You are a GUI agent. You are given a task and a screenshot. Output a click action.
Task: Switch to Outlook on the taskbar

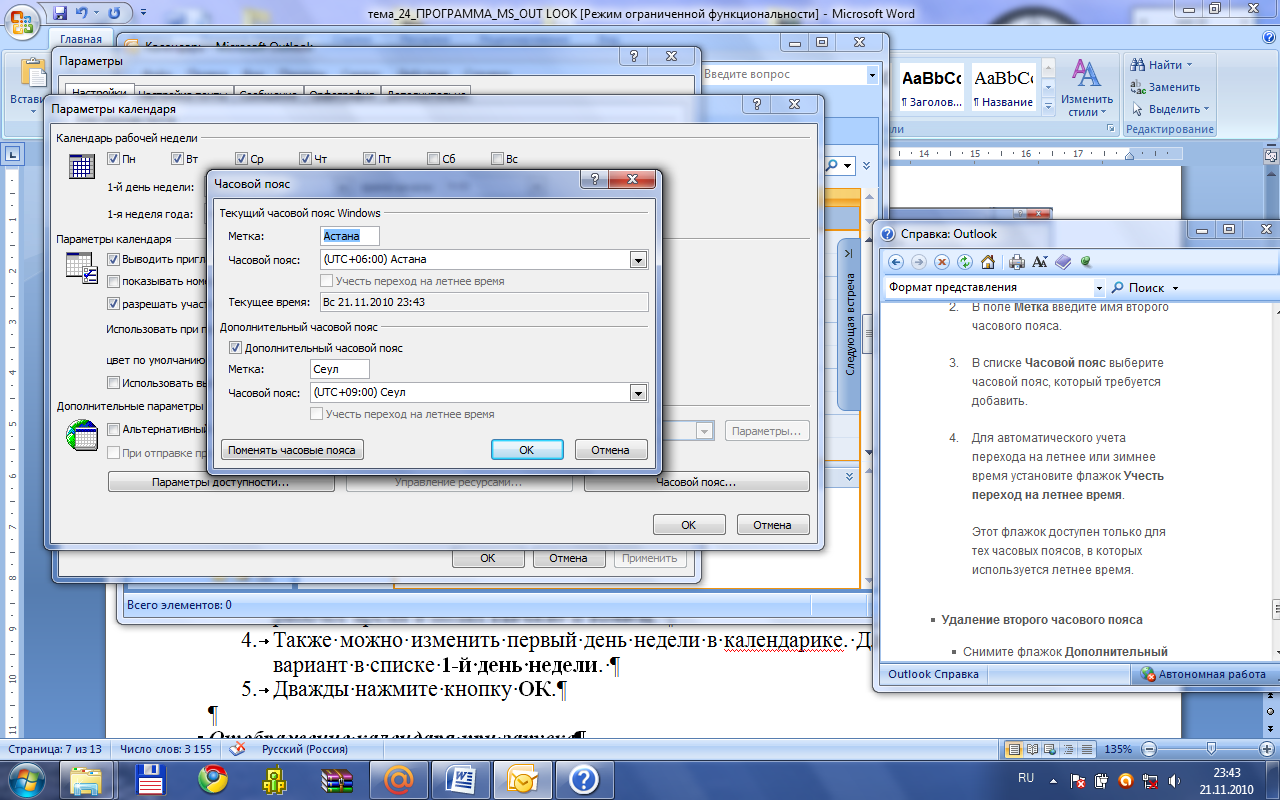coord(523,778)
